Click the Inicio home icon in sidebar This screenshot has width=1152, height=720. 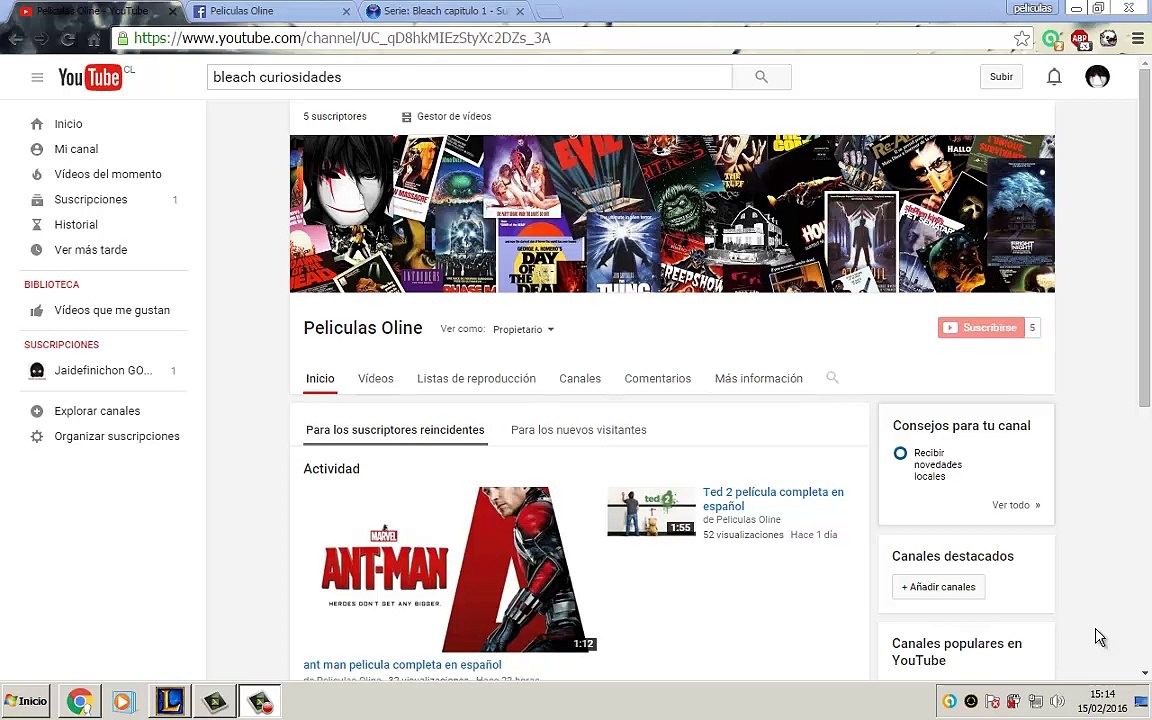click(37, 124)
